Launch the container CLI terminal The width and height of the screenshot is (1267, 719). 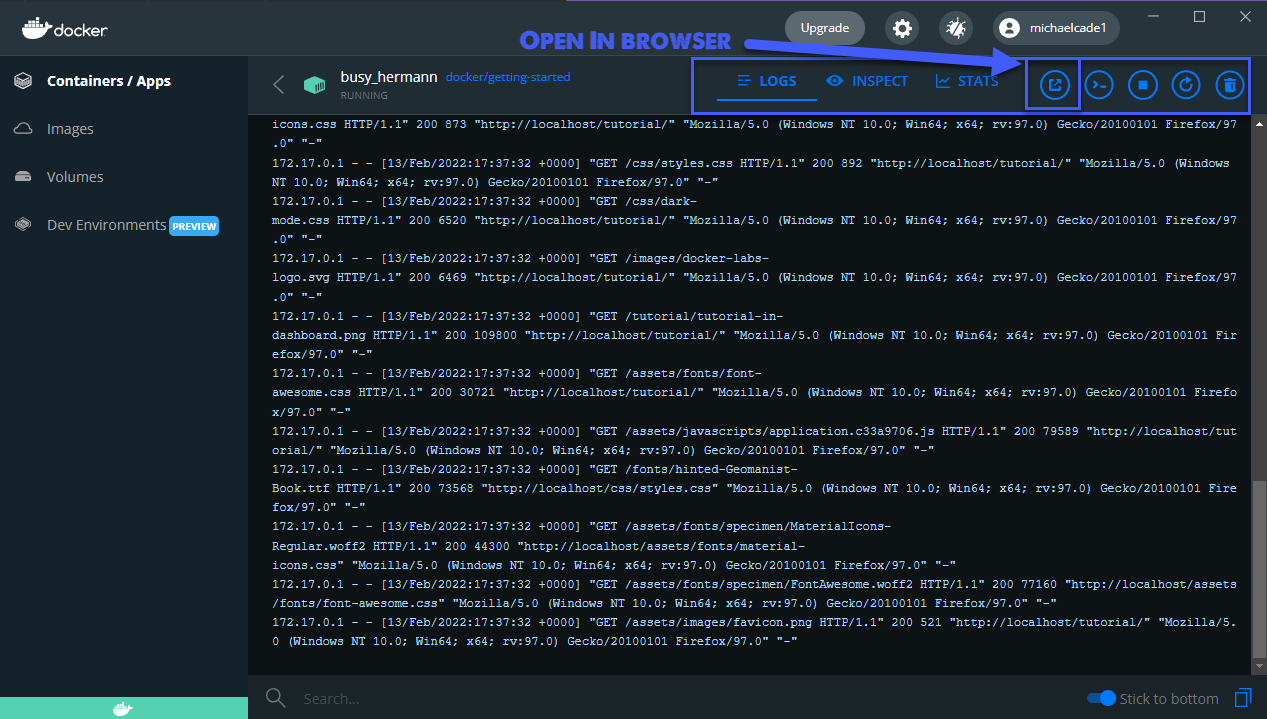click(x=1098, y=84)
